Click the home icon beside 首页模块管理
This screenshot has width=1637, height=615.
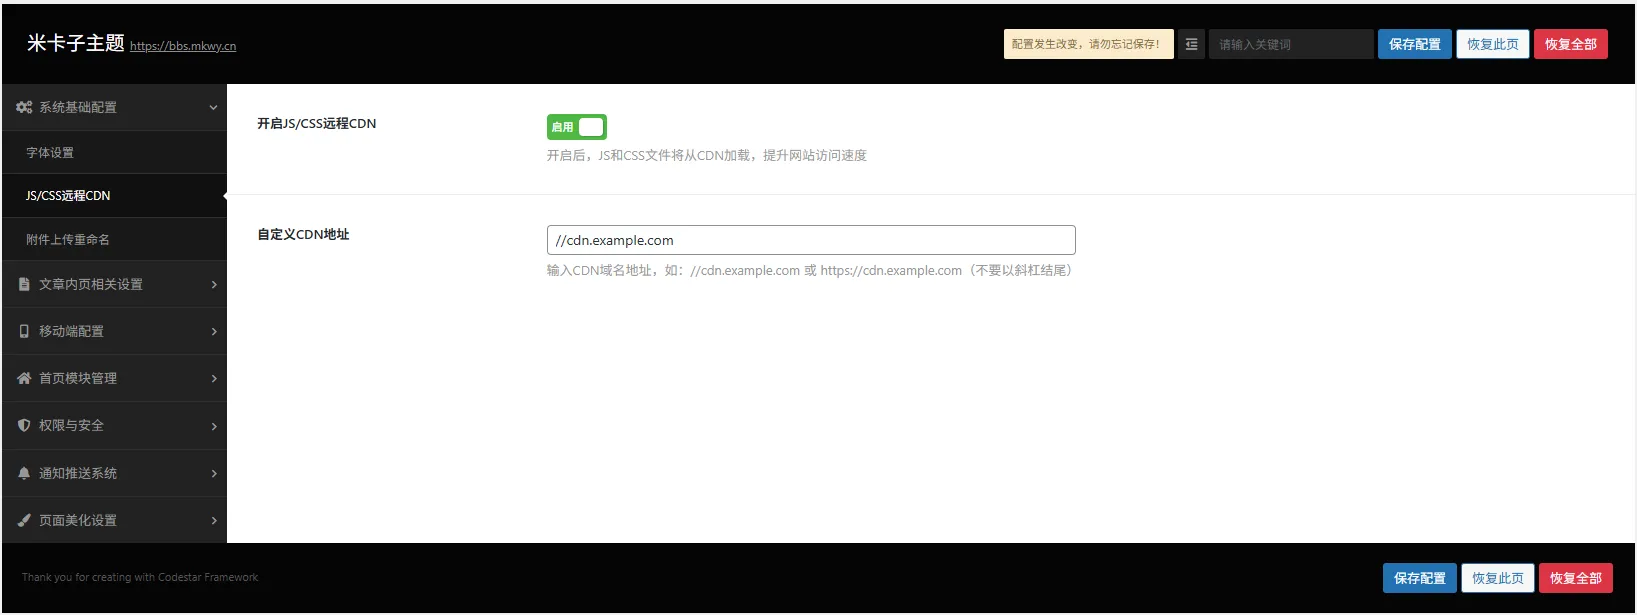(x=24, y=378)
